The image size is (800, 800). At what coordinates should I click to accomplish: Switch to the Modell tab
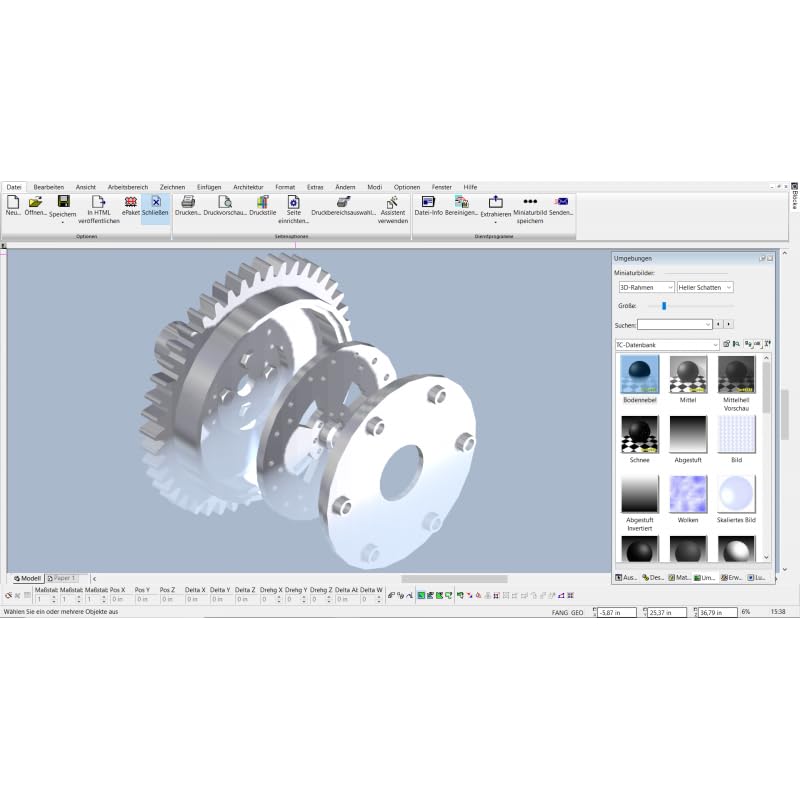click(x=28, y=578)
